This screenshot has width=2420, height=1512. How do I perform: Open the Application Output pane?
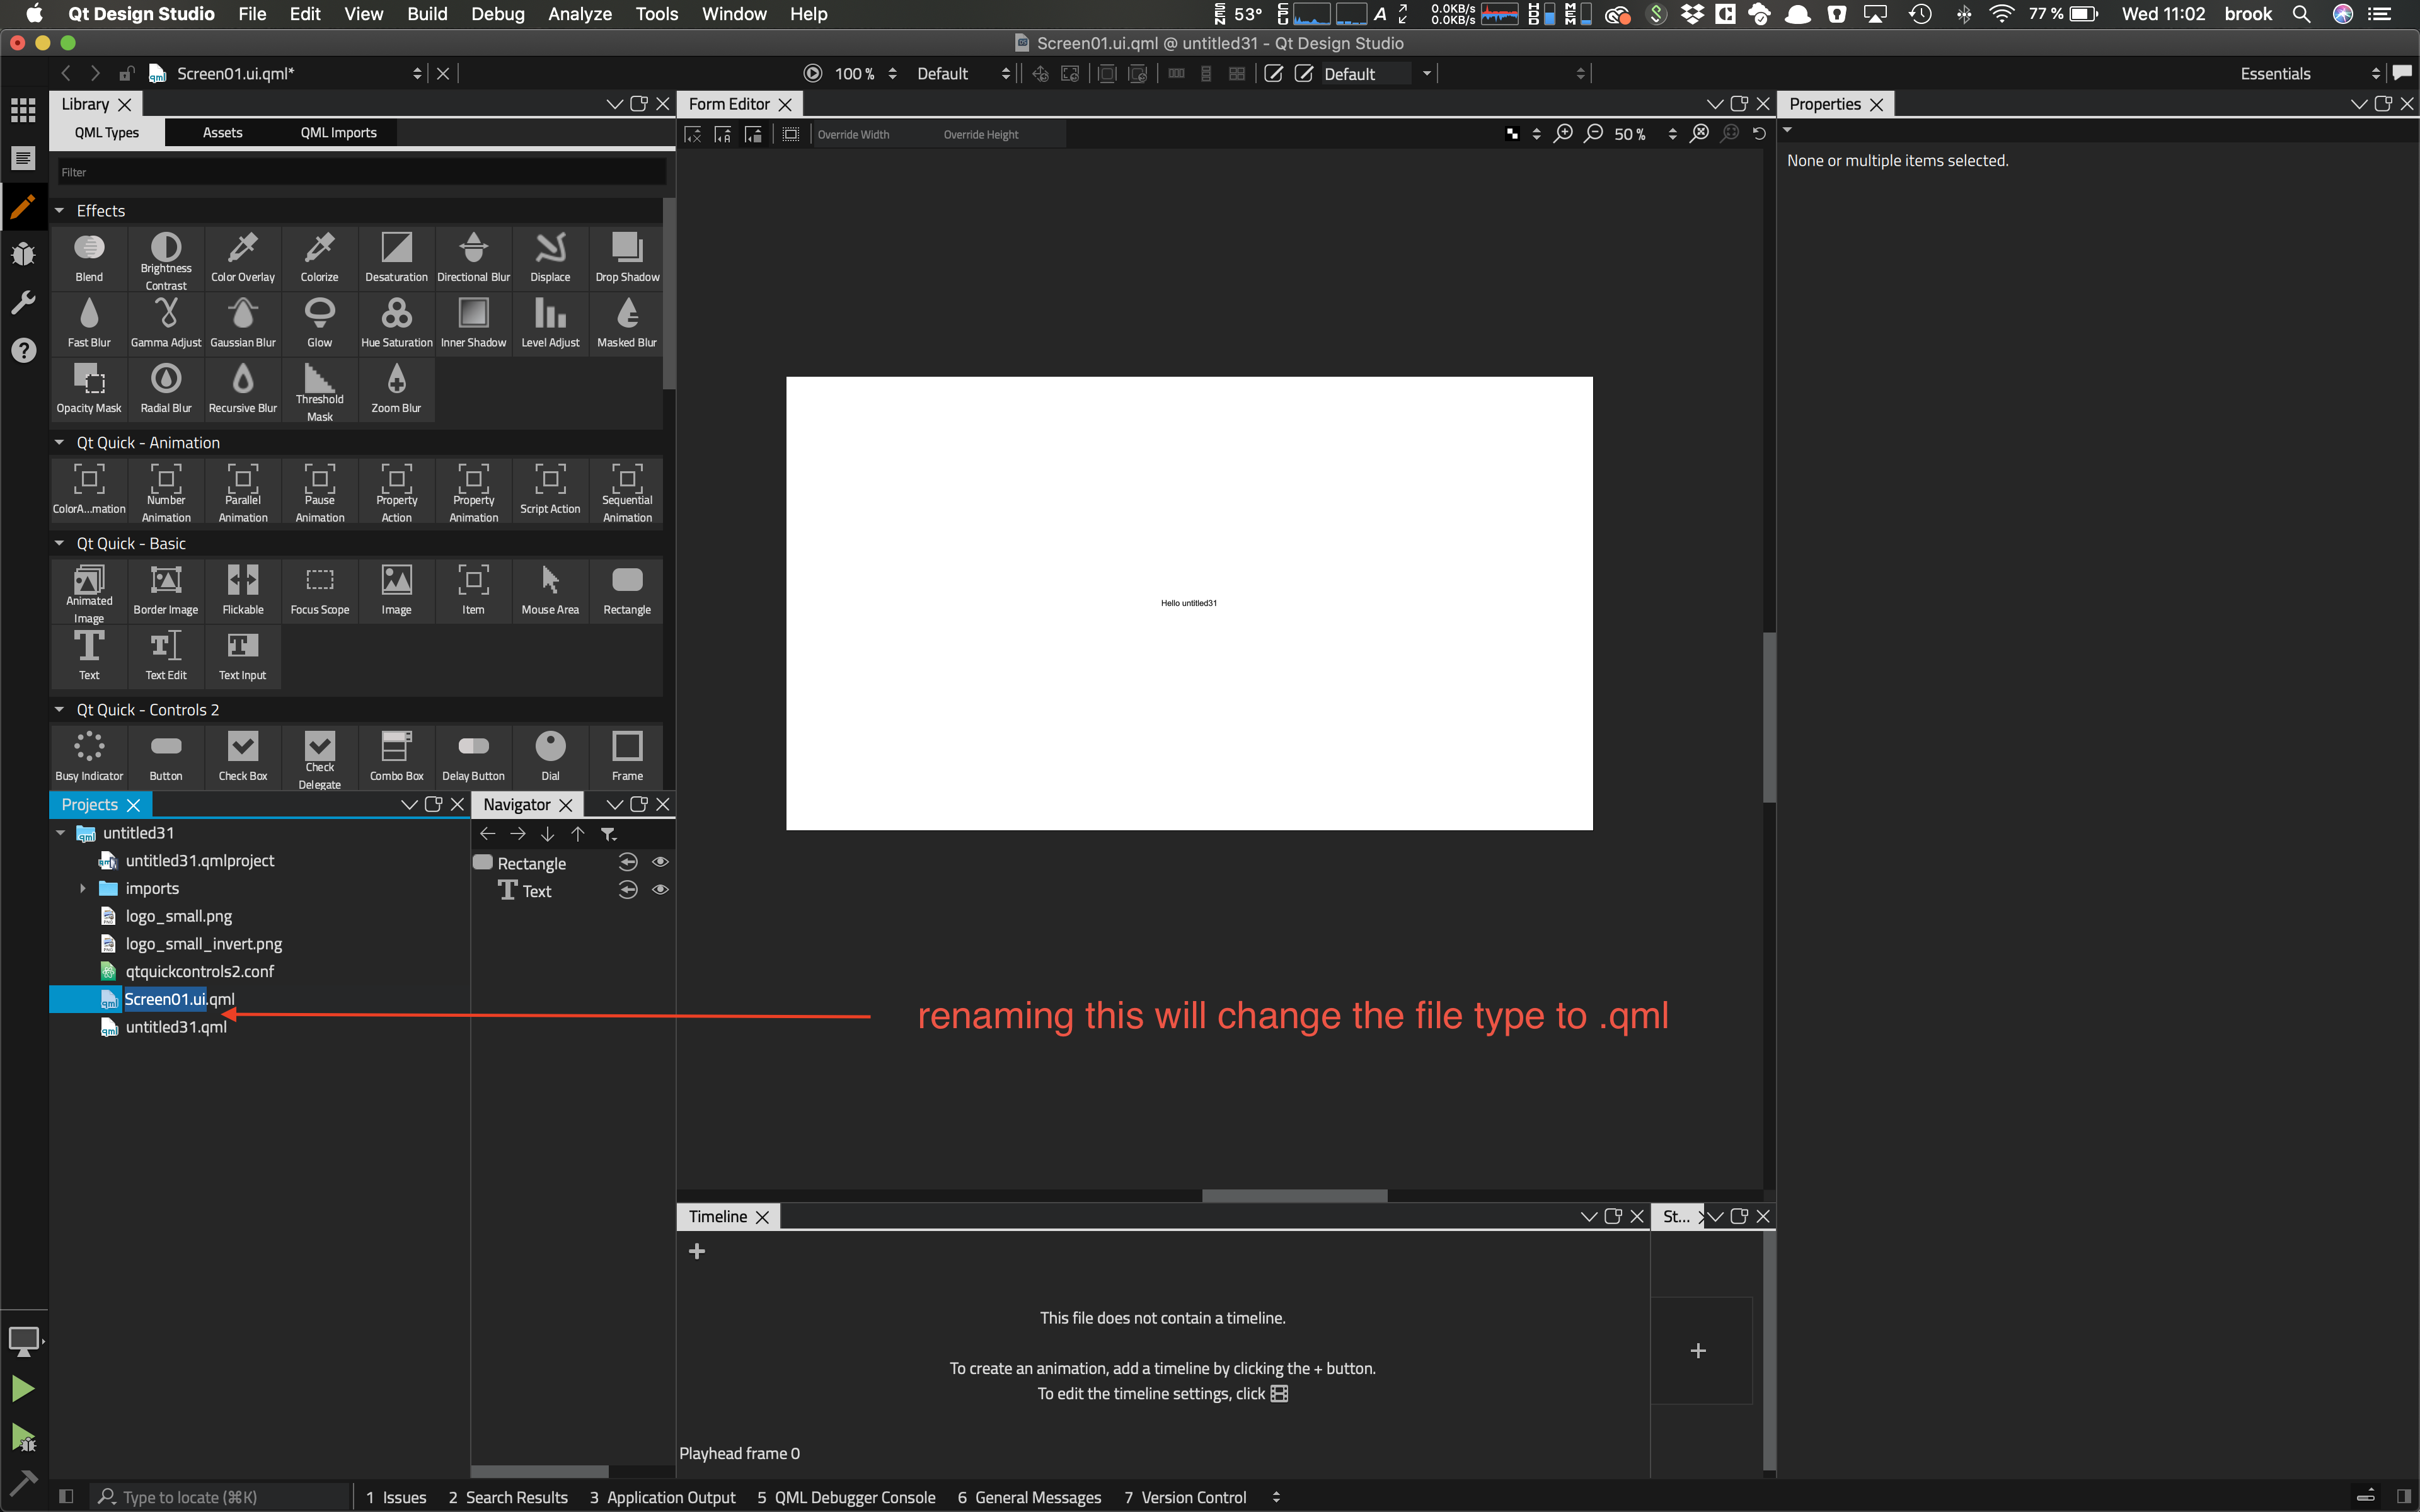tap(662, 1497)
